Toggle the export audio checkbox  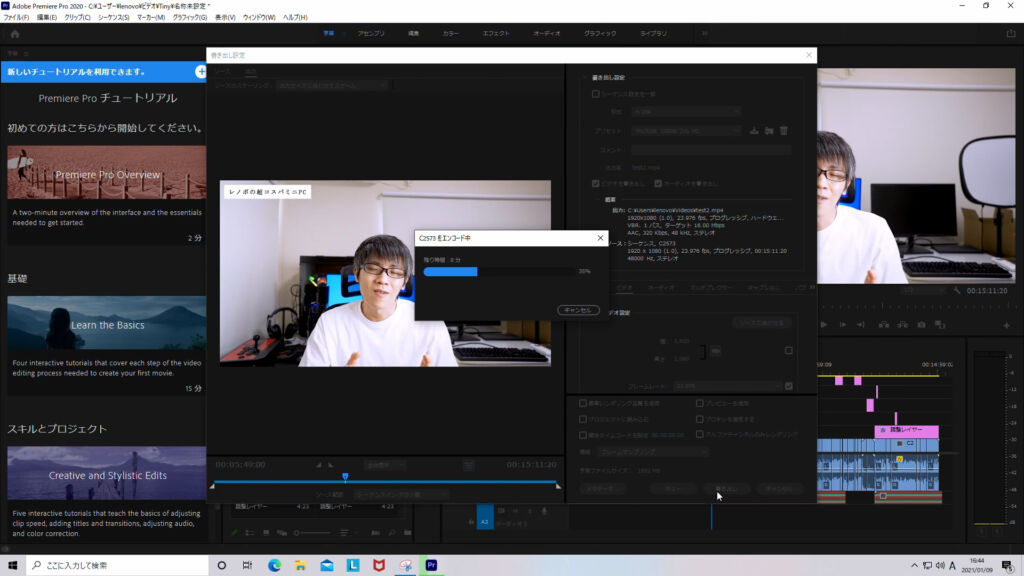click(658, 184)
